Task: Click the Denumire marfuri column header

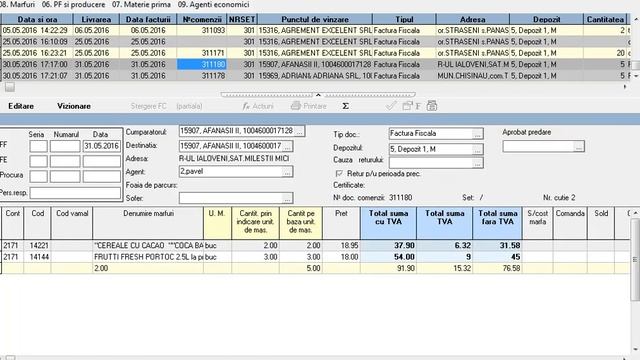Action: 148,223
